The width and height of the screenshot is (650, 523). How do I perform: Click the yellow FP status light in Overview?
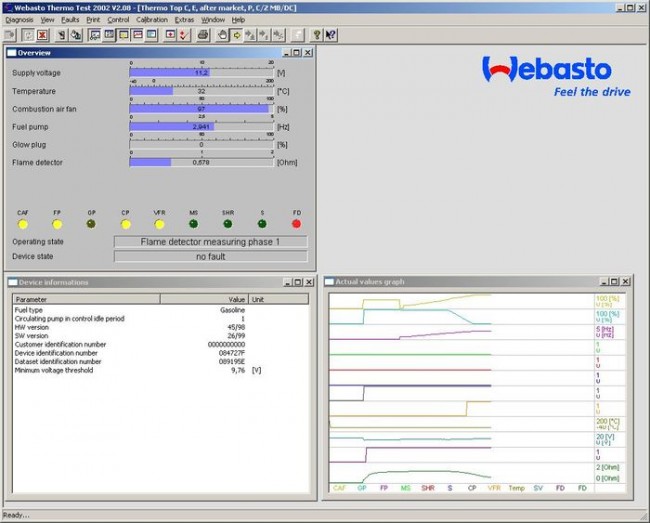(57, 224)
